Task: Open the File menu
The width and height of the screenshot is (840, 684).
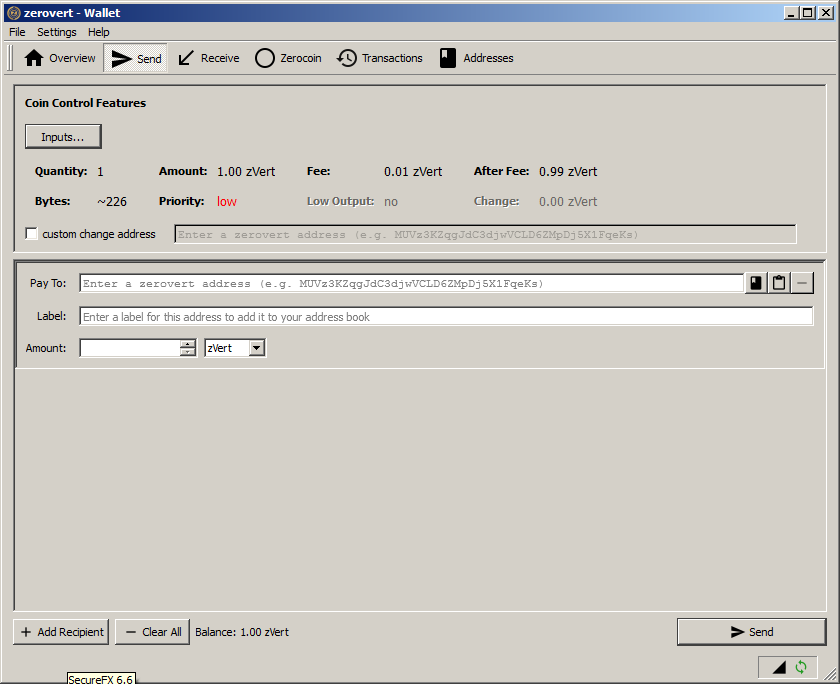Action: pos(17,32)
